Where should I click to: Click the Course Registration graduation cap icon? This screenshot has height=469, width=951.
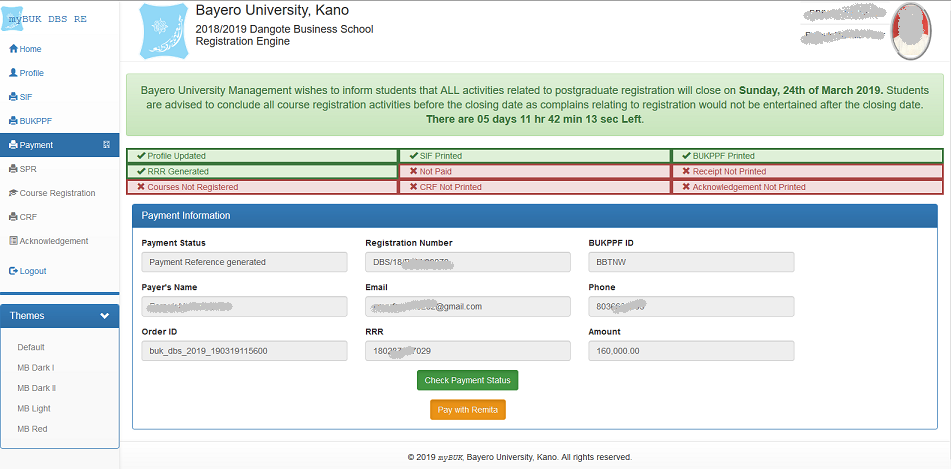[13, 193]
